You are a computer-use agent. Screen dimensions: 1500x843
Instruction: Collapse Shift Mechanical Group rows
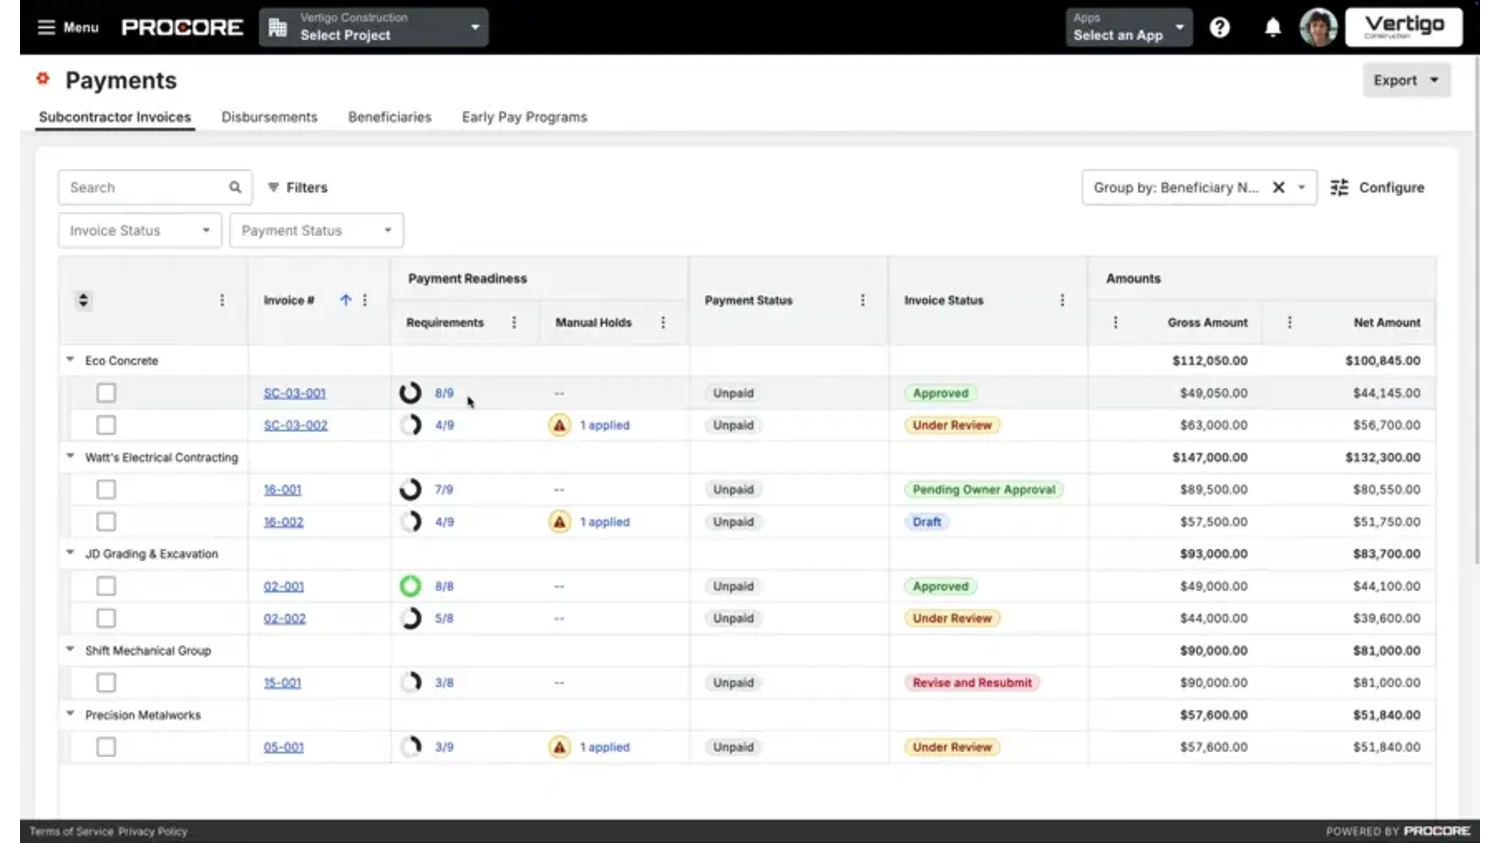tap(70, 650)
